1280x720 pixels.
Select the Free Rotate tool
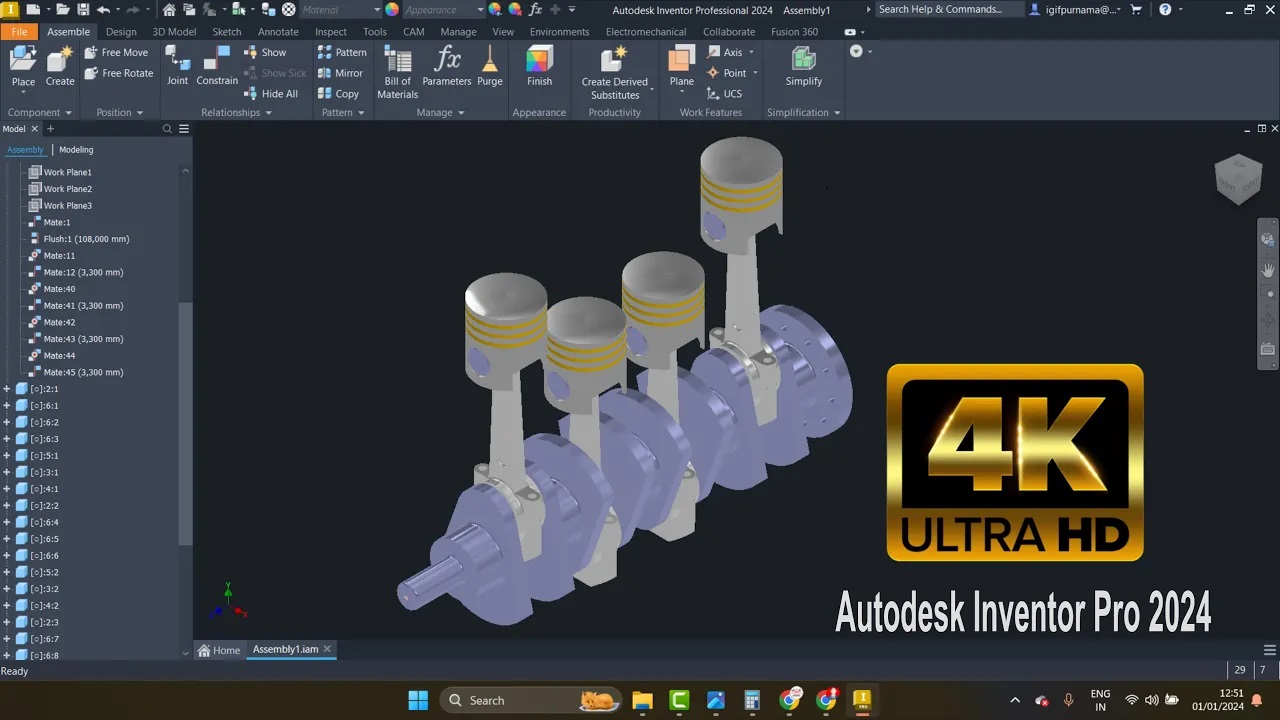(x=119, y=73)
